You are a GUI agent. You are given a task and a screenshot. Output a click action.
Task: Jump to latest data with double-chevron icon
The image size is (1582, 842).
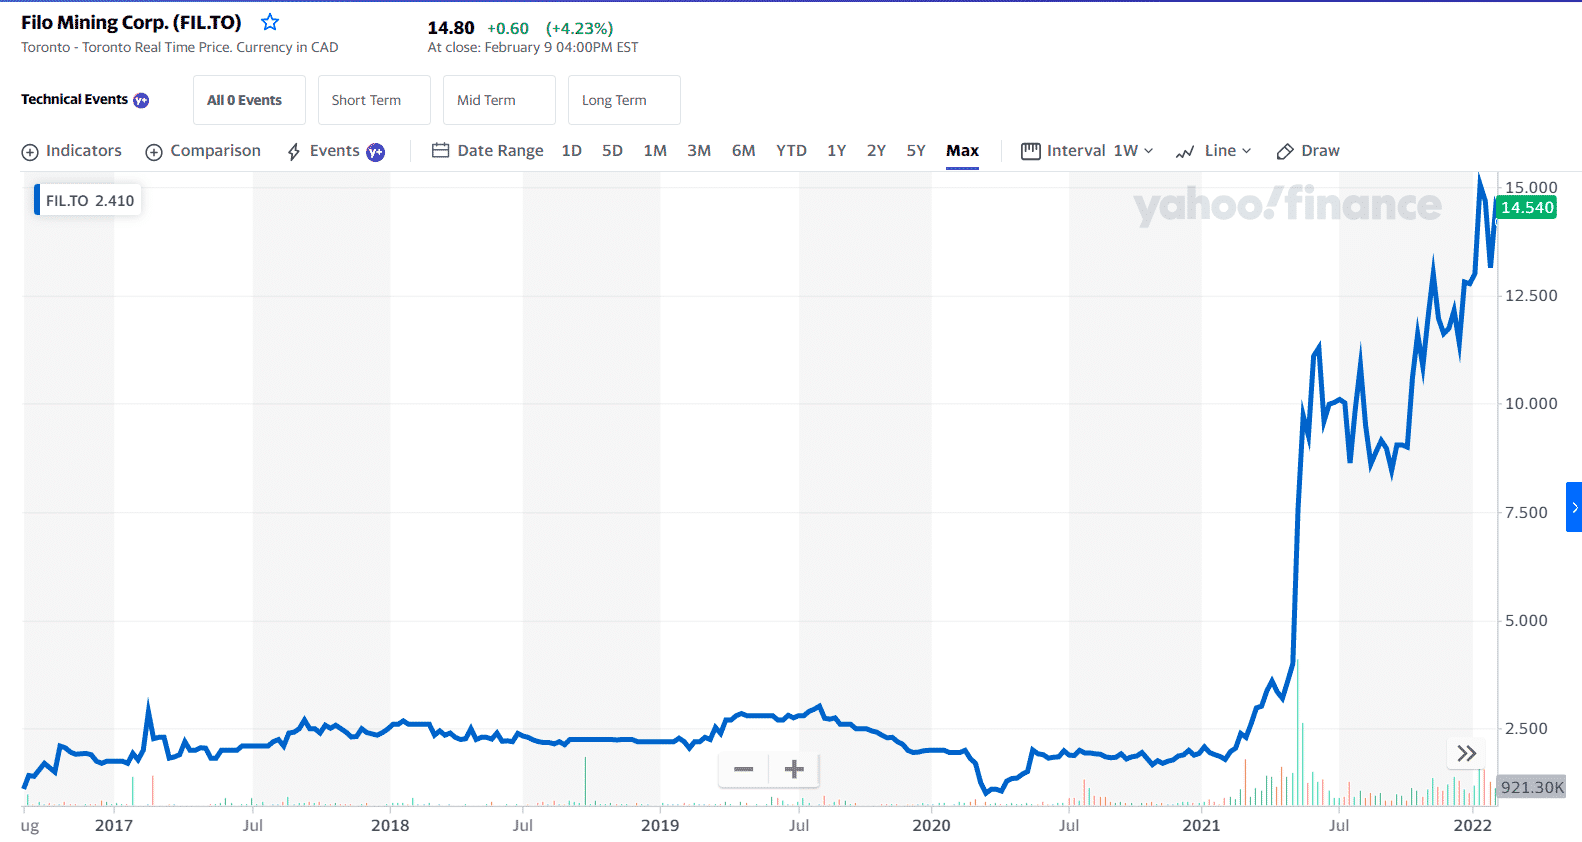click(x=1467, y=753)
